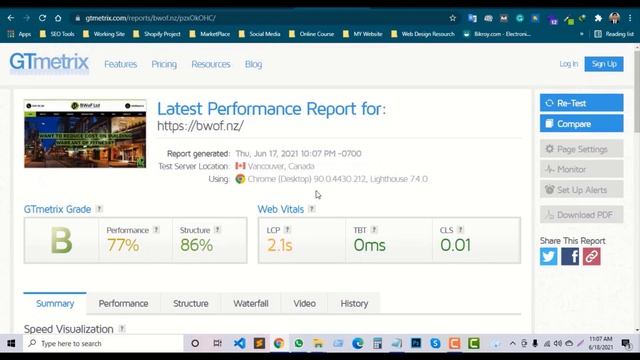640x360 pixels.
Task: Click the Windows taskbar search box
Action: tap(103, 343)
